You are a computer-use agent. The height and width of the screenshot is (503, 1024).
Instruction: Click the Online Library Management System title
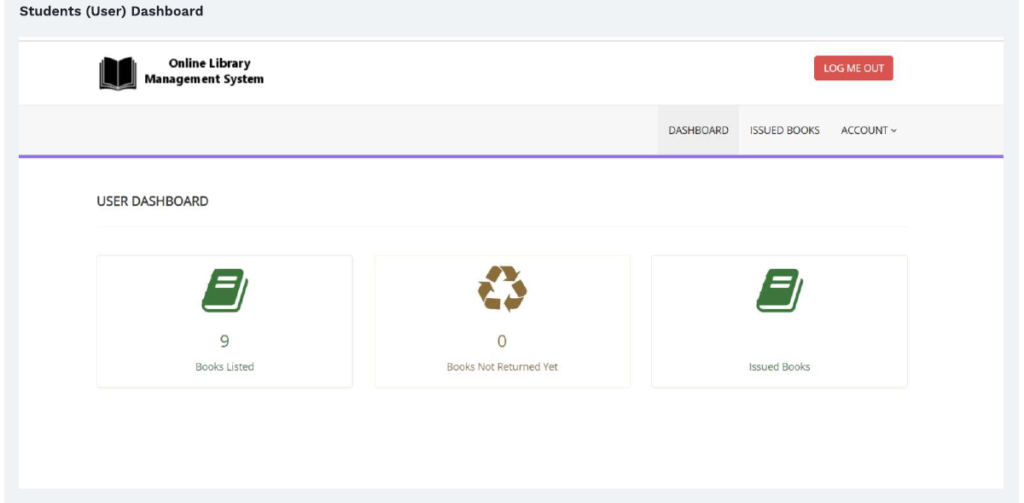coord(204,71)
